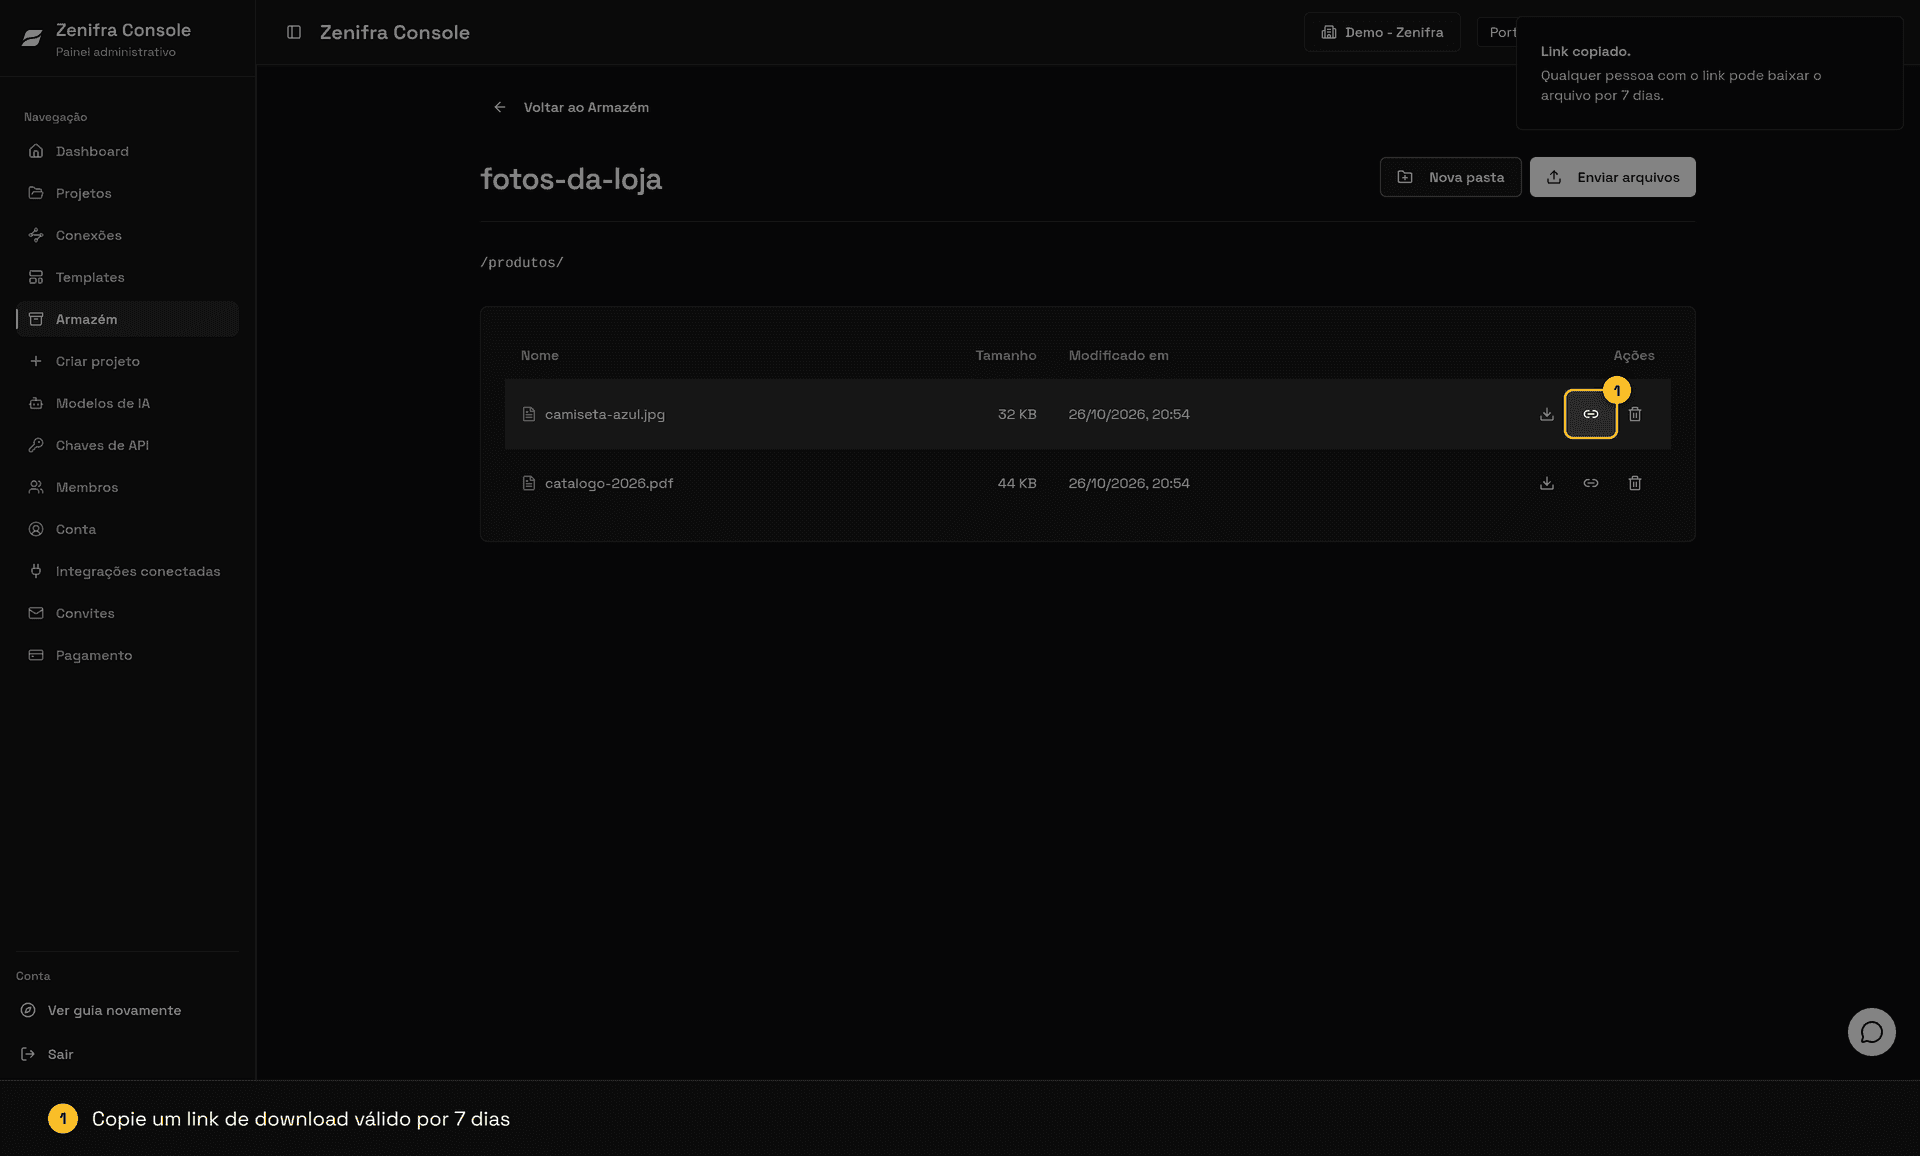Click the camiseta-azul.jpg file name
This screenshot has width=1920, height=1156.
(x=605, y=414)
